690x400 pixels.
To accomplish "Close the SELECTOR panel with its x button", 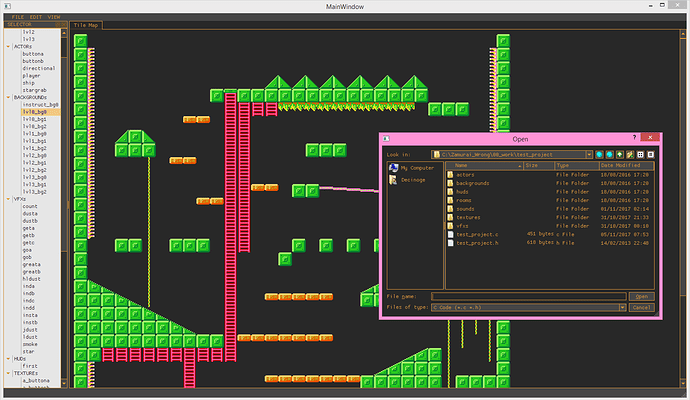I will pos(63,25).
